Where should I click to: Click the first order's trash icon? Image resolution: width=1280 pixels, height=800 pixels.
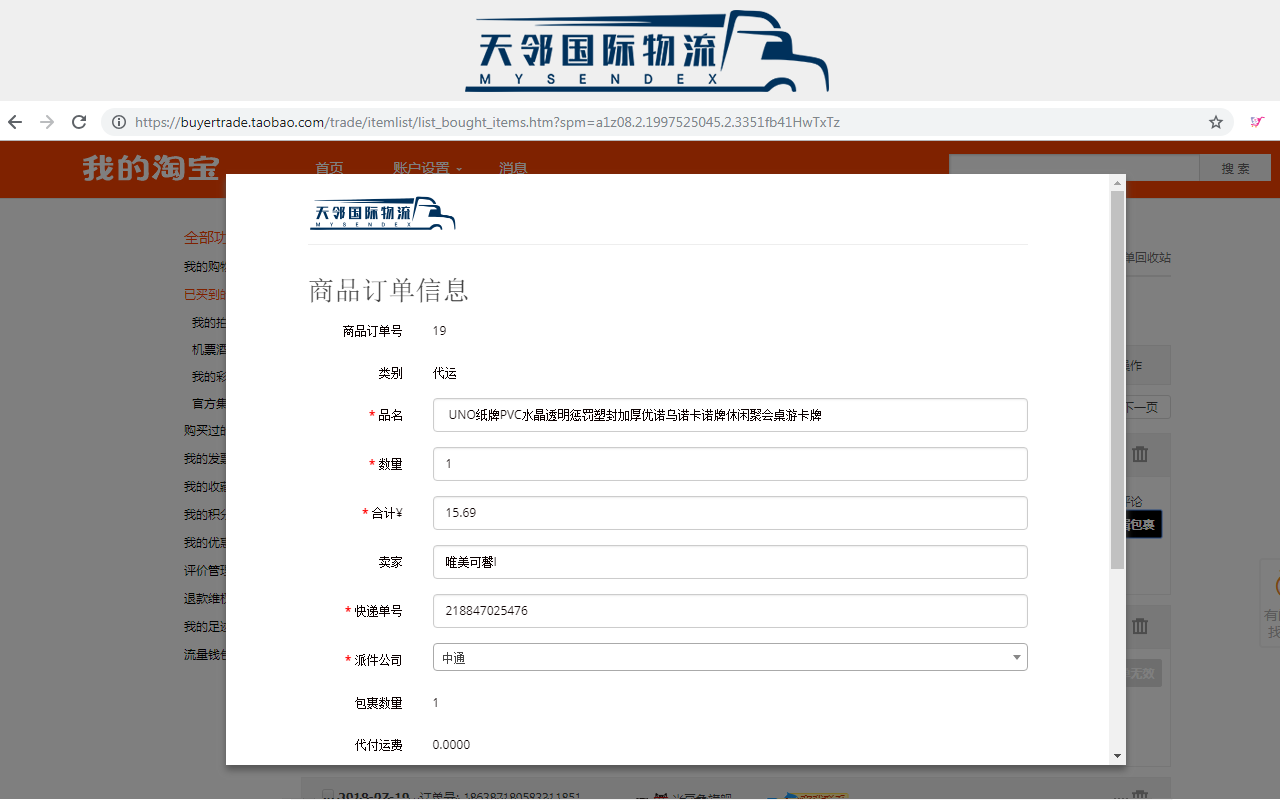1140,454
